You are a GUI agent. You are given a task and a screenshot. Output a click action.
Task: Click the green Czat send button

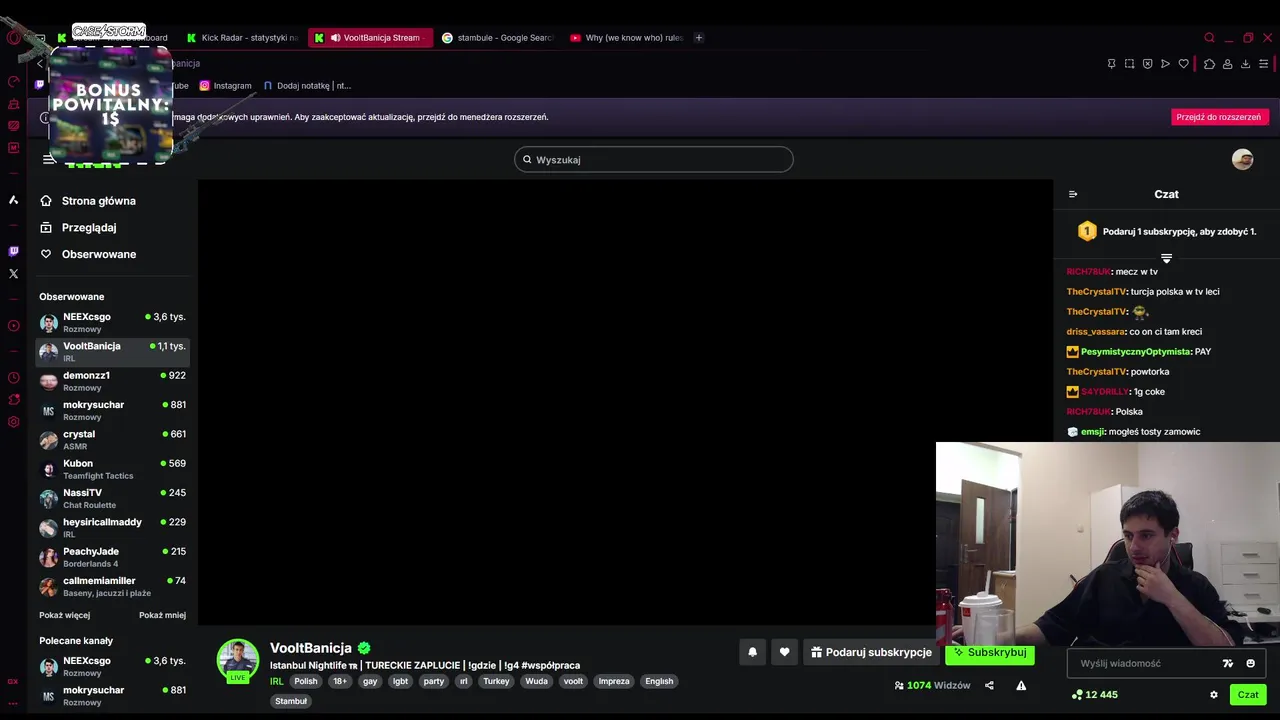(x=1248, y=694)
